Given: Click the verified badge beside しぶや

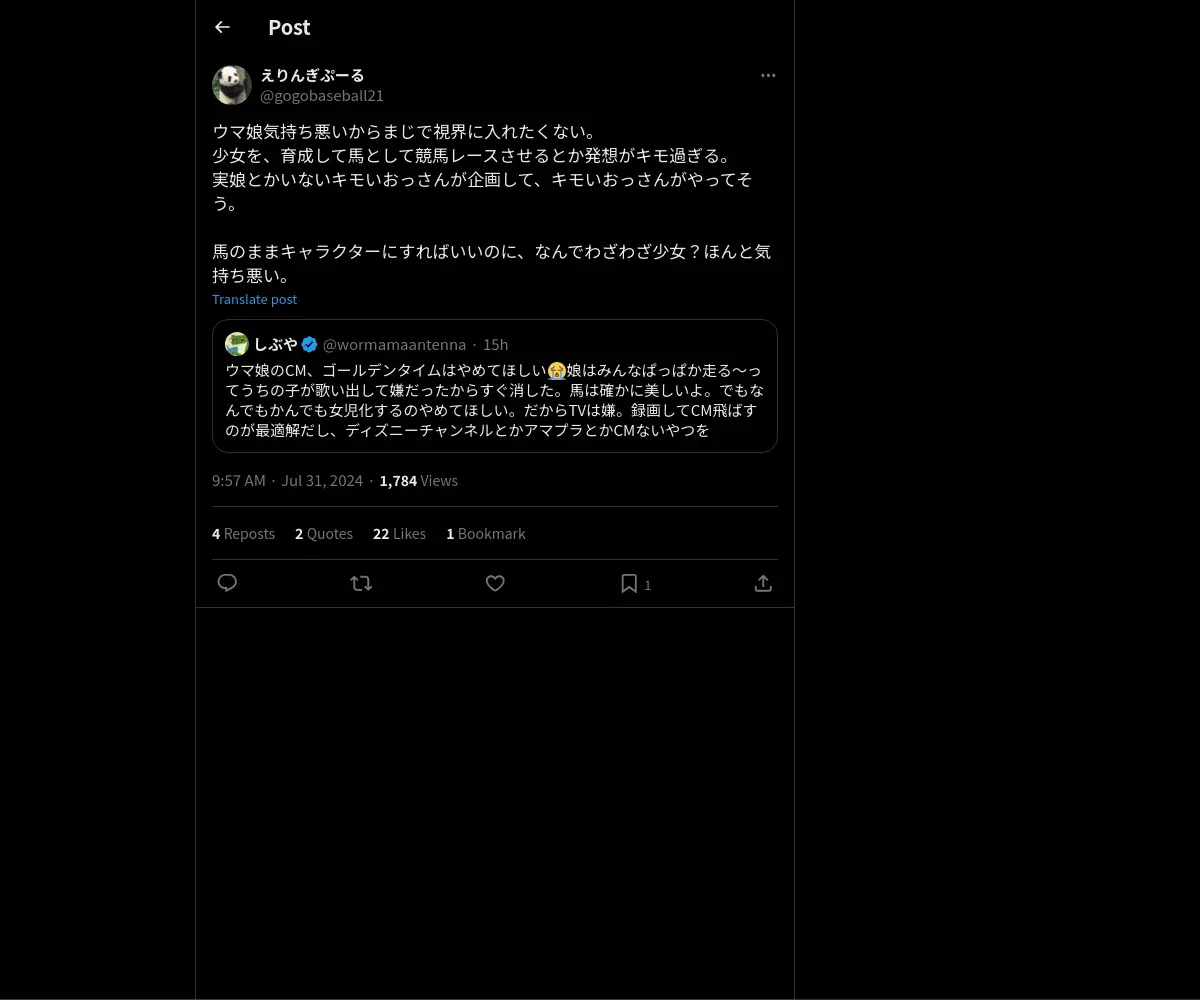Looking at the screenshot, I should coord(310,344).
